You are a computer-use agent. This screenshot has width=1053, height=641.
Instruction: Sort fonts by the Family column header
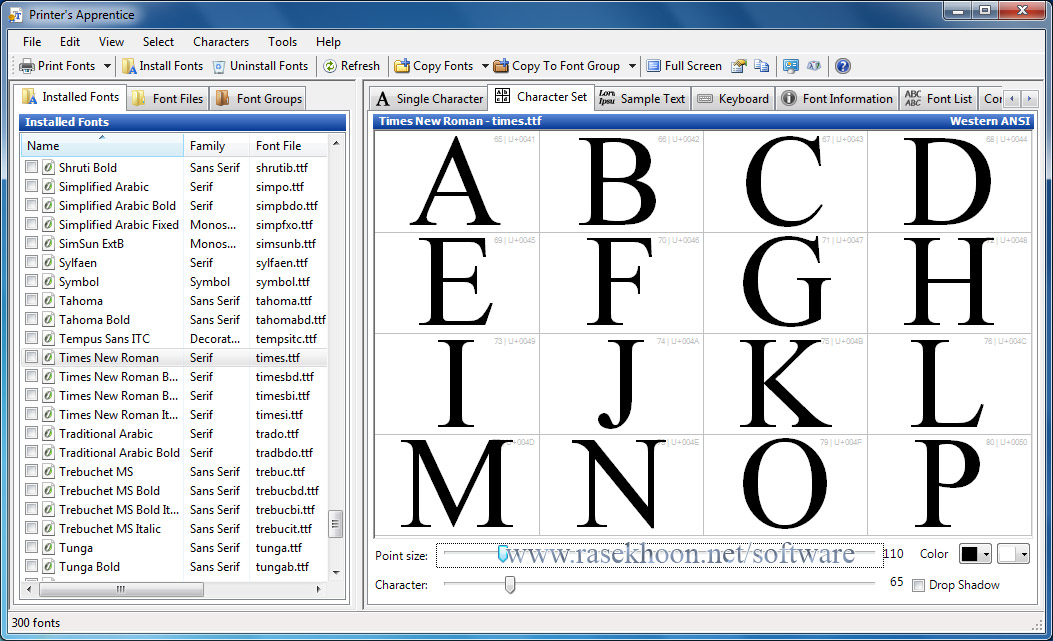coord(216,145)
